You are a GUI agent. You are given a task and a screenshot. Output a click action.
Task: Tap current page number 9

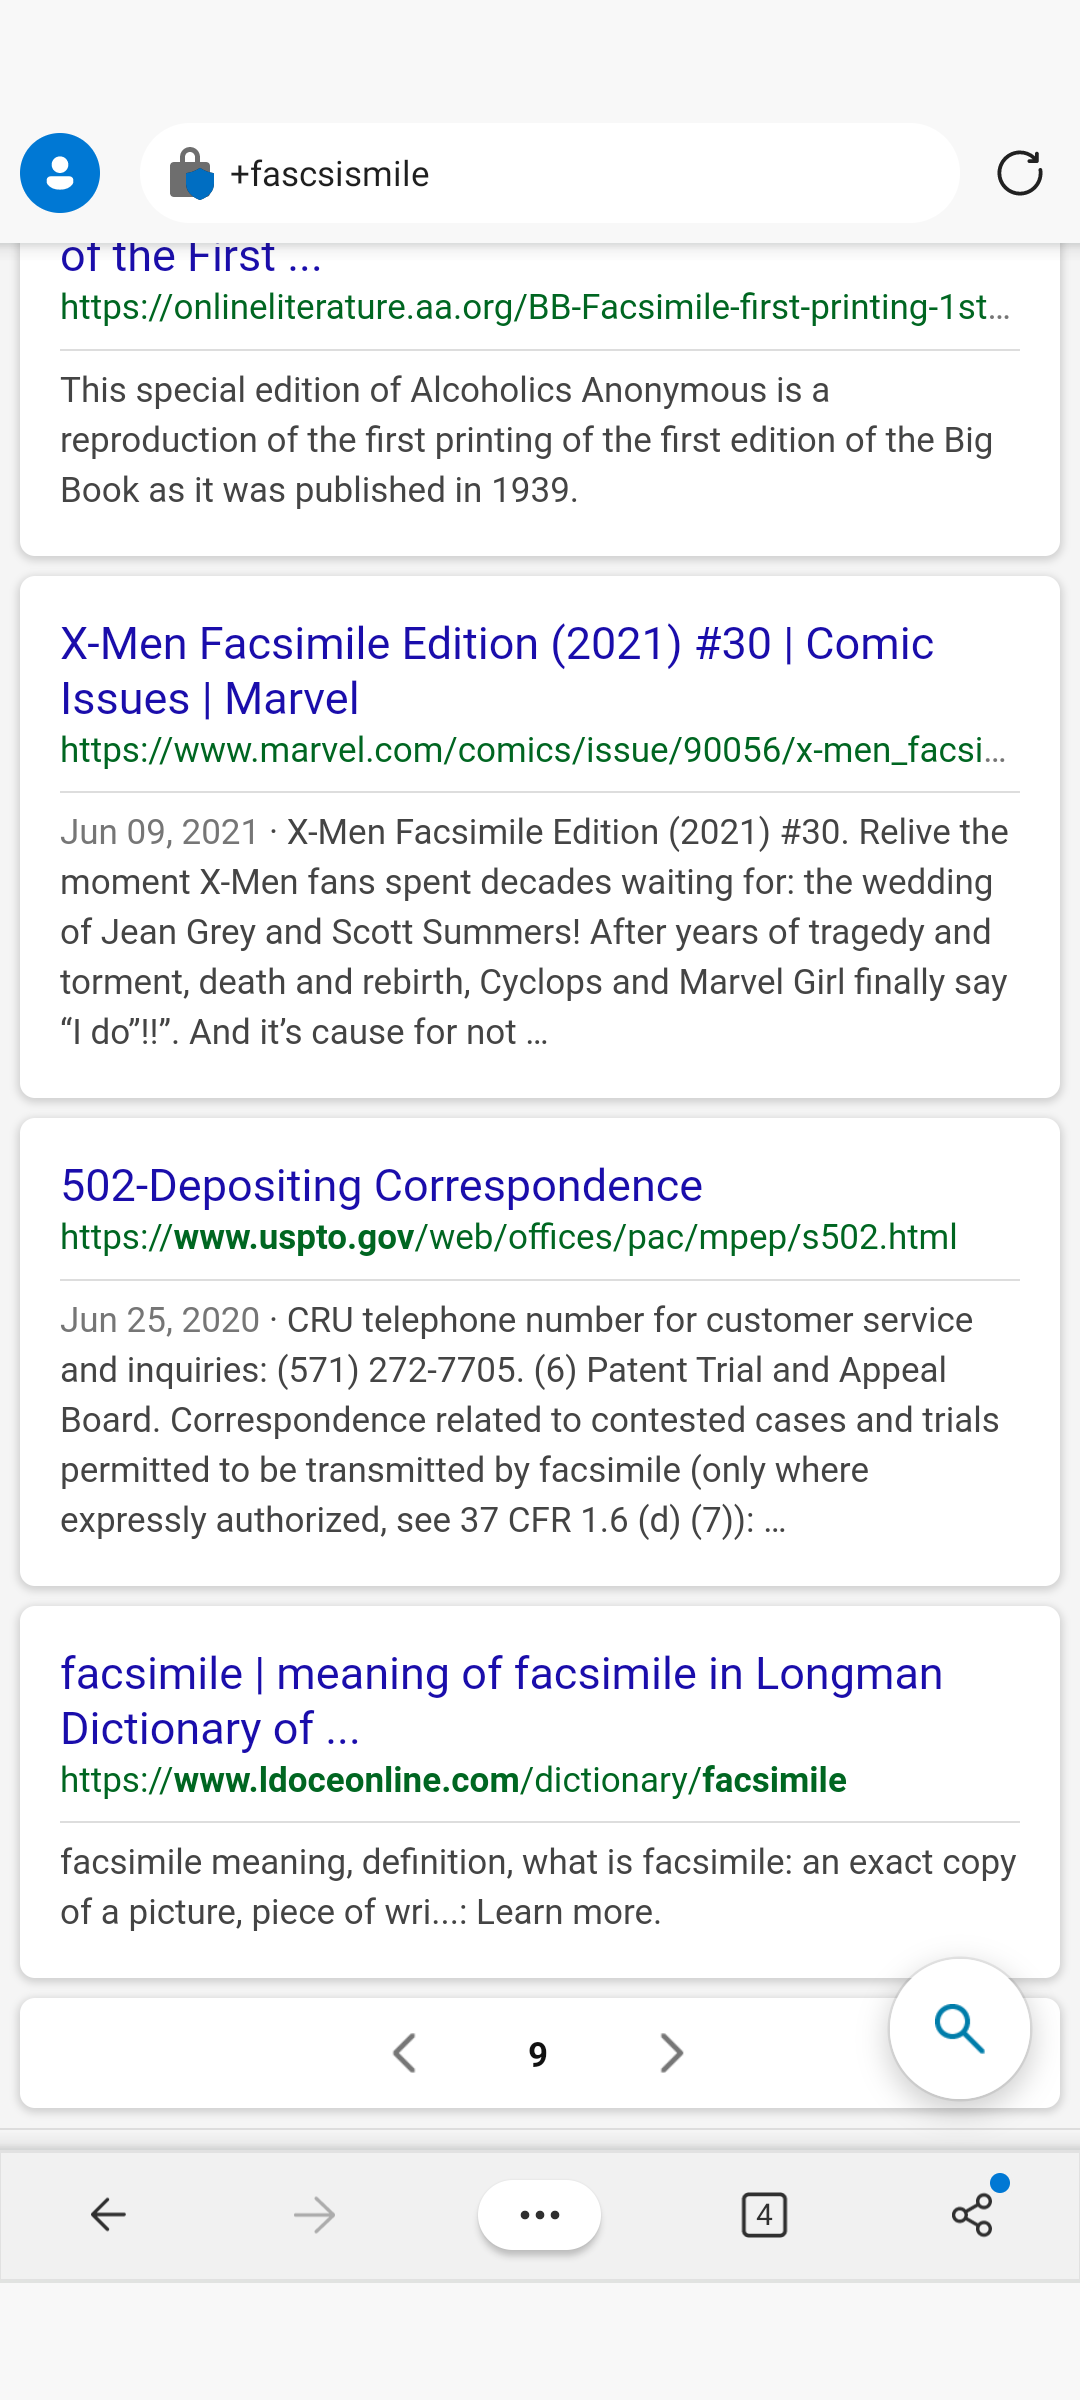pos(538,2054)
